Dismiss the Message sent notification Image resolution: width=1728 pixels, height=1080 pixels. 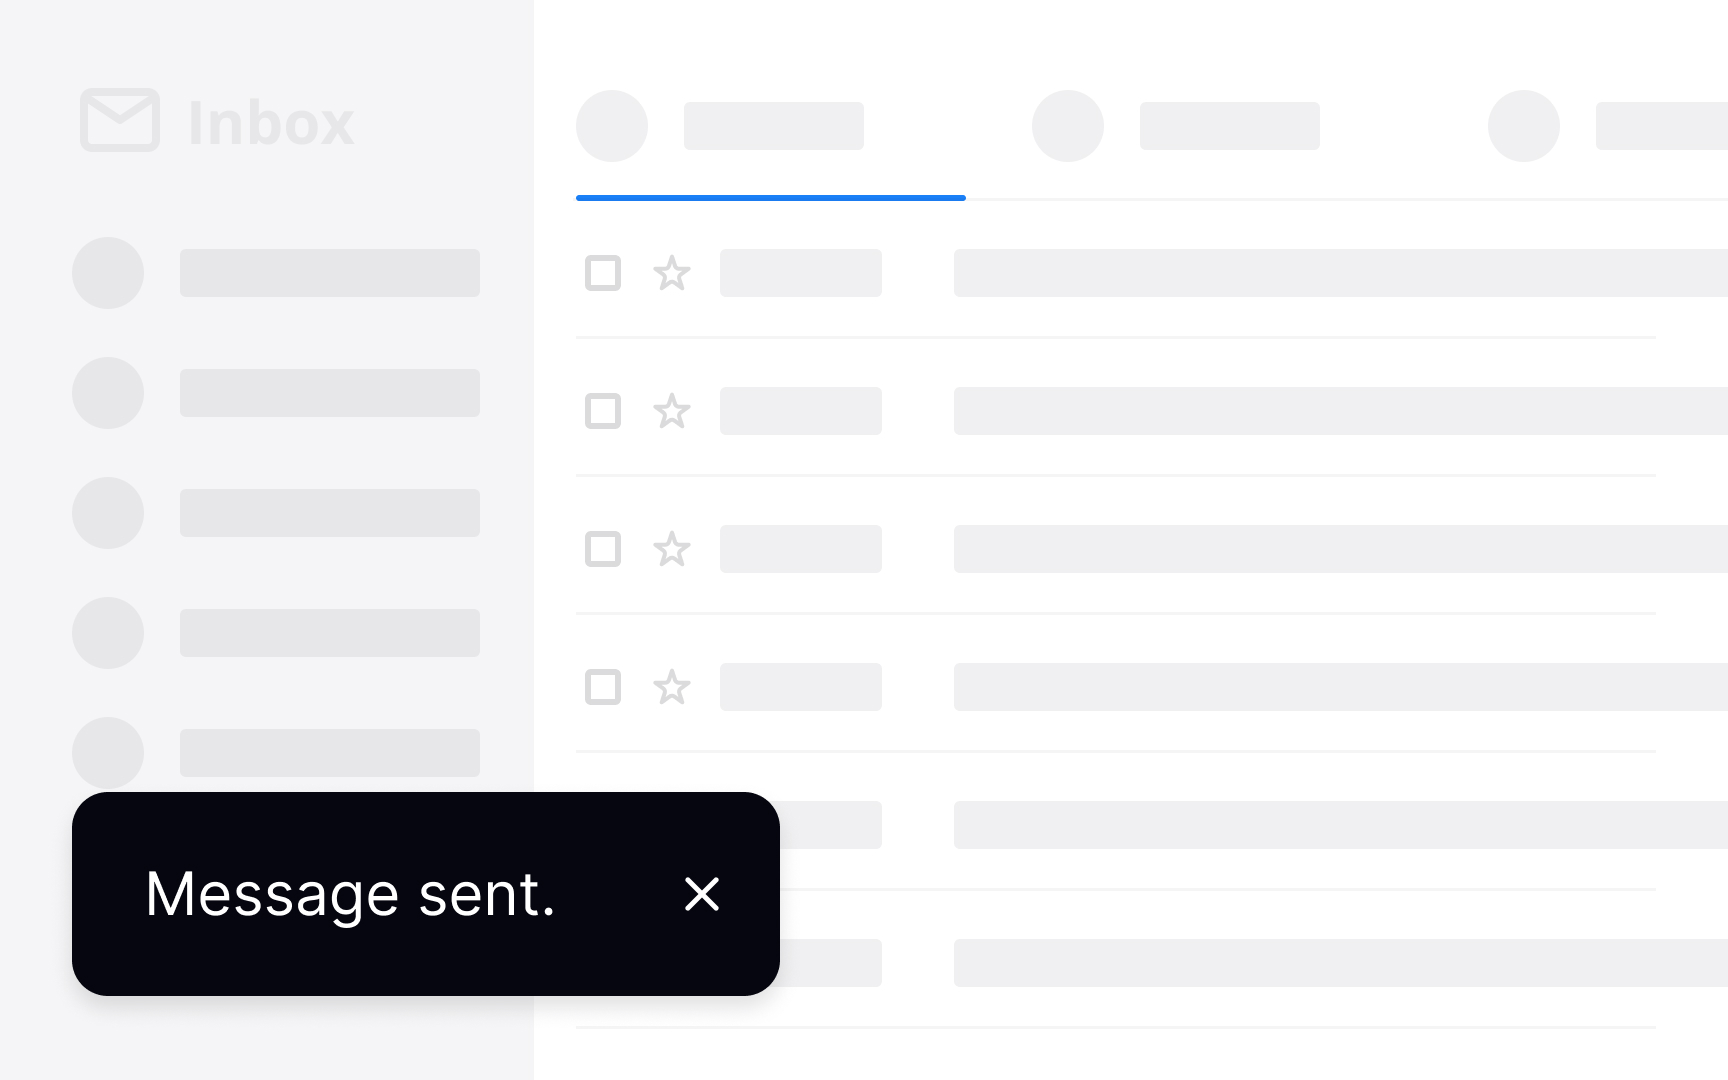point(702,894)
